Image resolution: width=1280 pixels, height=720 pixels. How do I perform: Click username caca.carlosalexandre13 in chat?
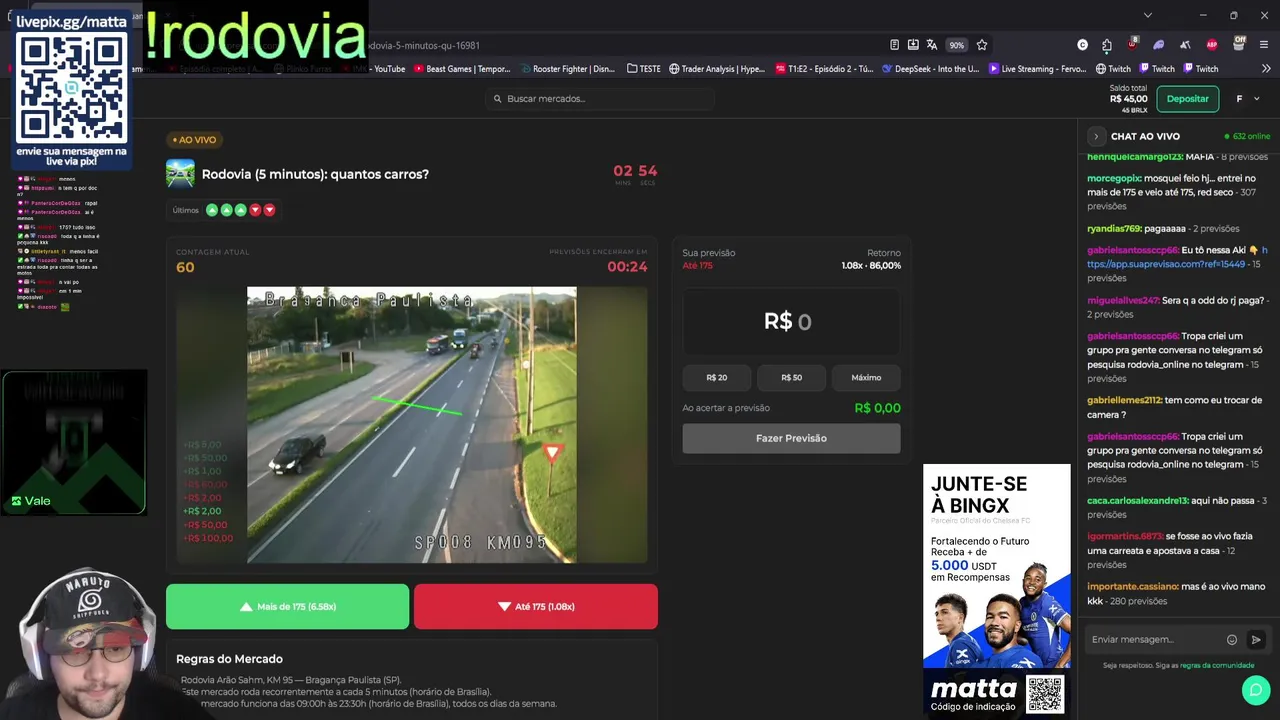(x=1138, y=500)
